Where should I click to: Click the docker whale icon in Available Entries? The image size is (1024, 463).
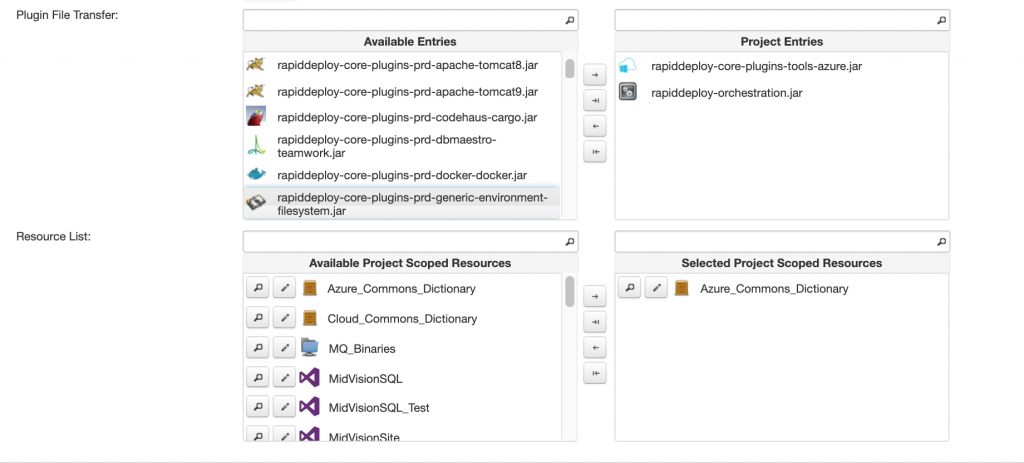coord(256,175)
